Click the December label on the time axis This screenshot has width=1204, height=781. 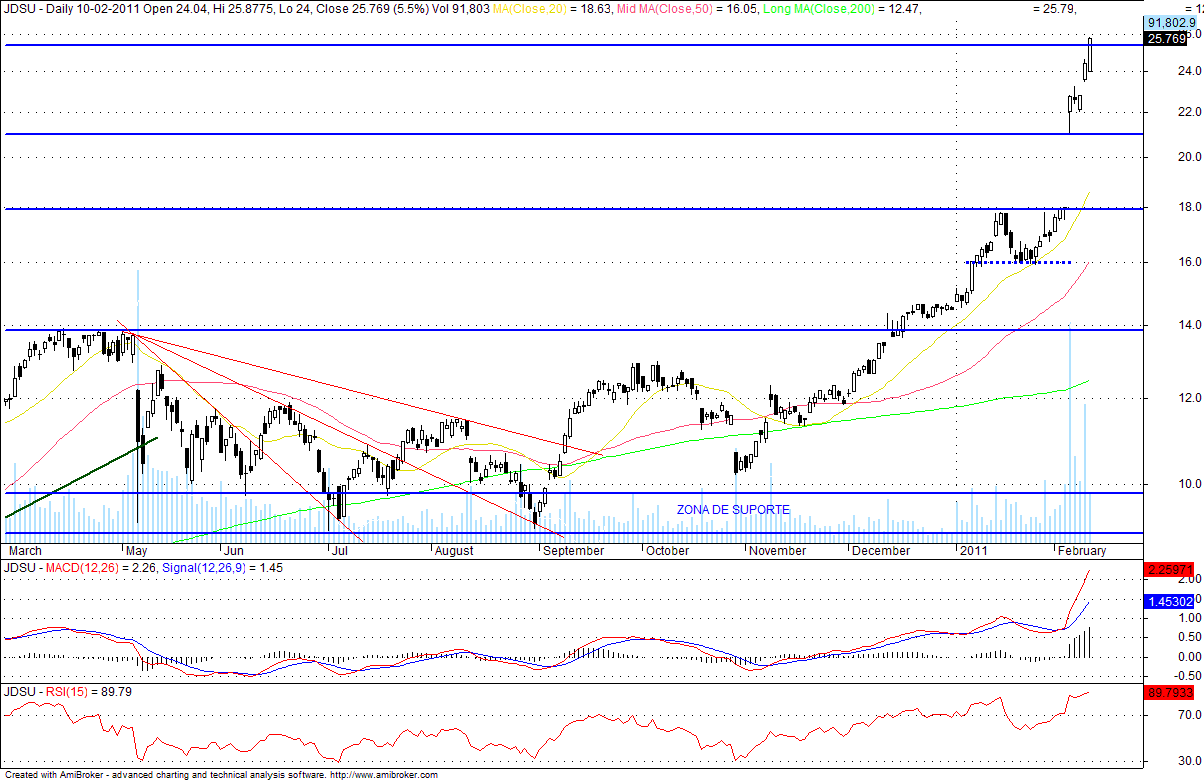pos(881,550)
